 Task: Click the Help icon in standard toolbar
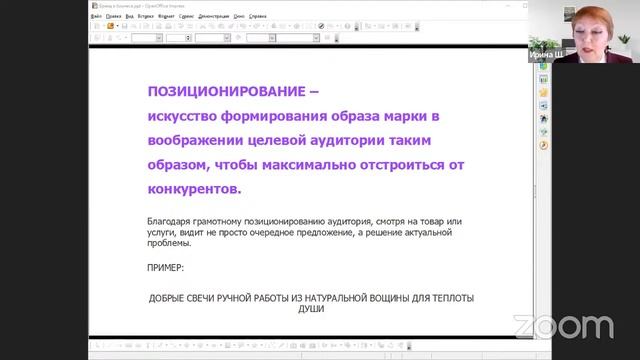[x=347, y=26]
